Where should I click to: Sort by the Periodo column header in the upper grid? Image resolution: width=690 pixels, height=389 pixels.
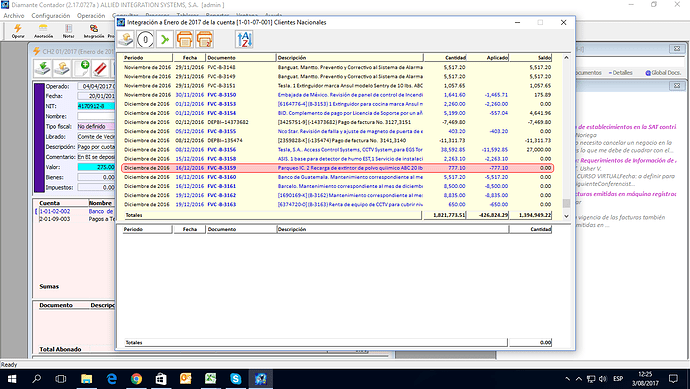[x=147, y=58]
